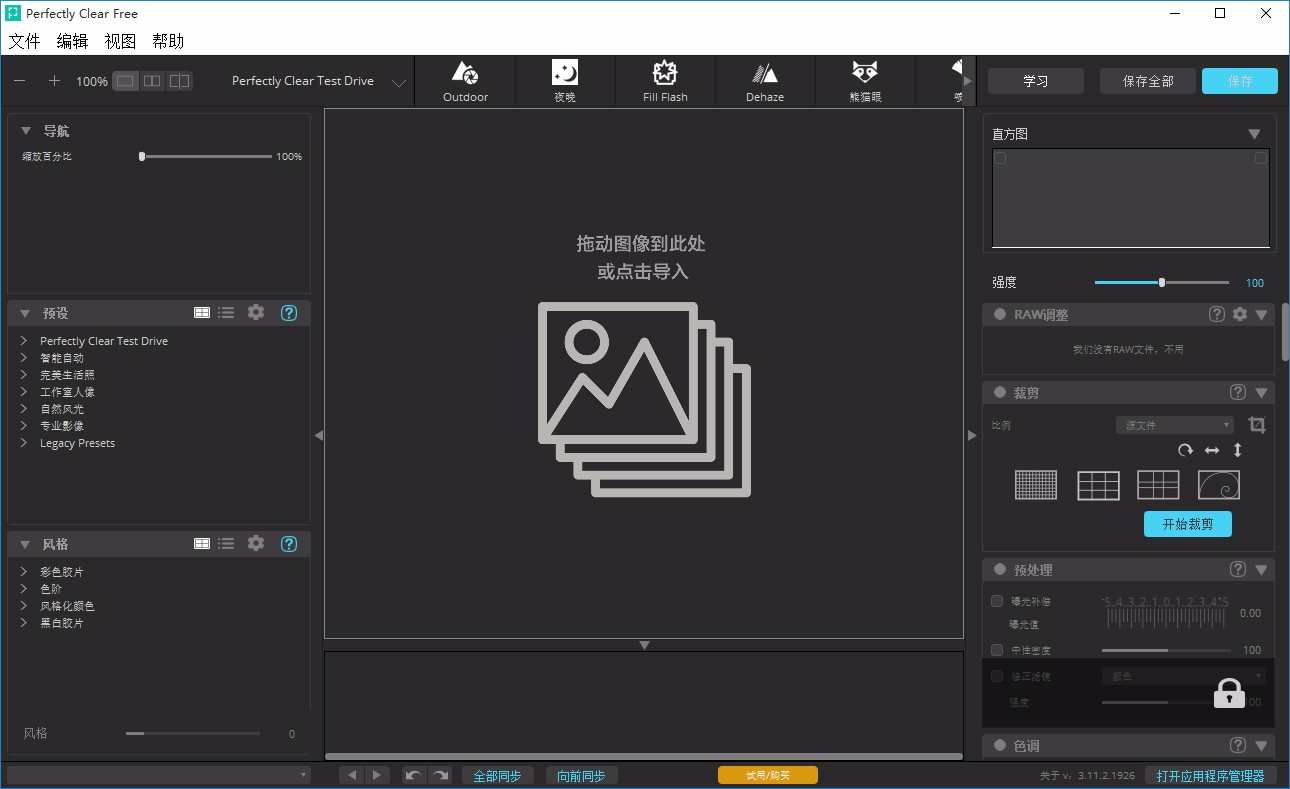Expand the 彩色胶片 style group
Screen dimensions: 1290x789
click(x=23, y=572)
